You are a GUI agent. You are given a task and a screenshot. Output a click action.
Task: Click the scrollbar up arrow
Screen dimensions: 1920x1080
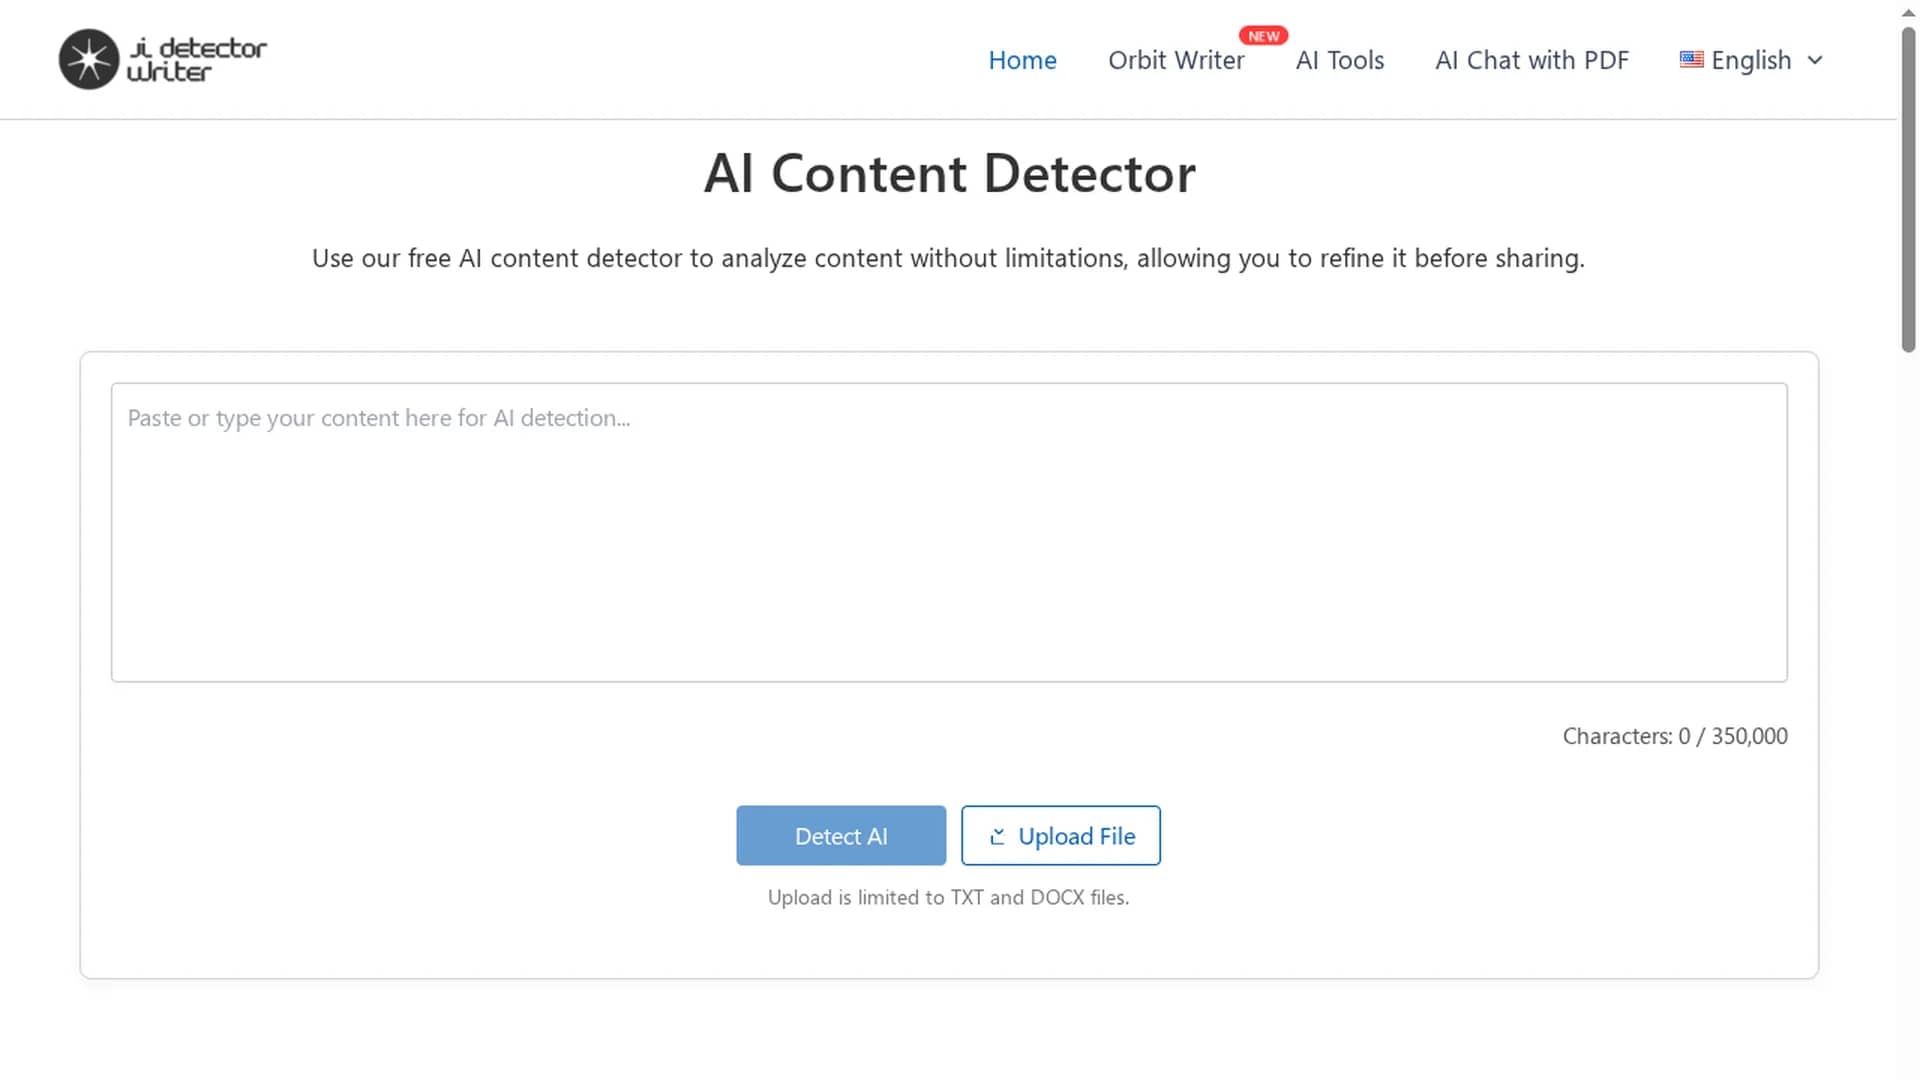pyautogui.click(x=1908, y=12)
